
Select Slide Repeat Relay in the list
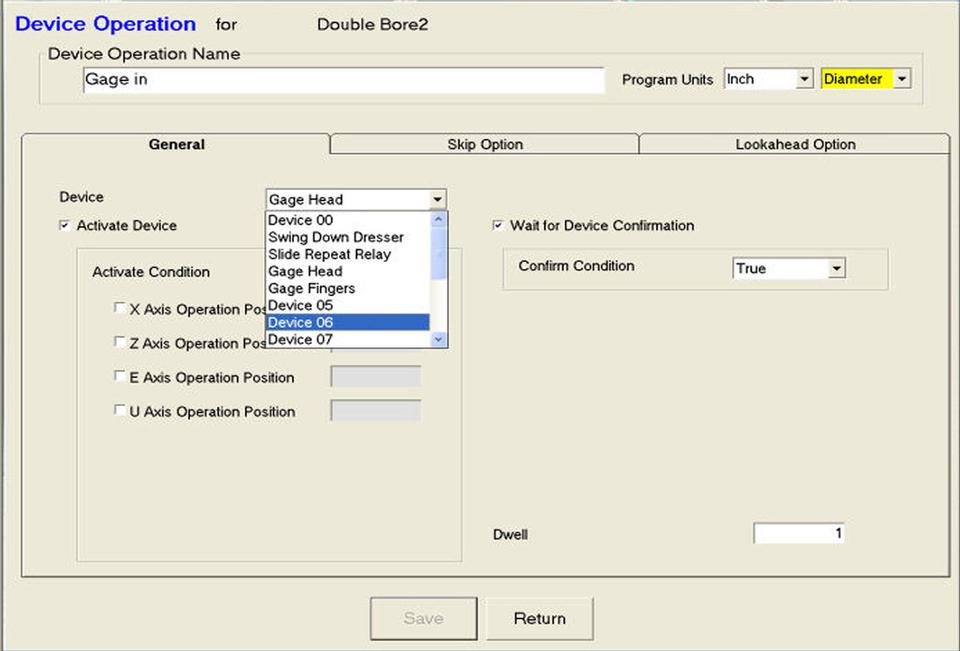coord(329,254)
